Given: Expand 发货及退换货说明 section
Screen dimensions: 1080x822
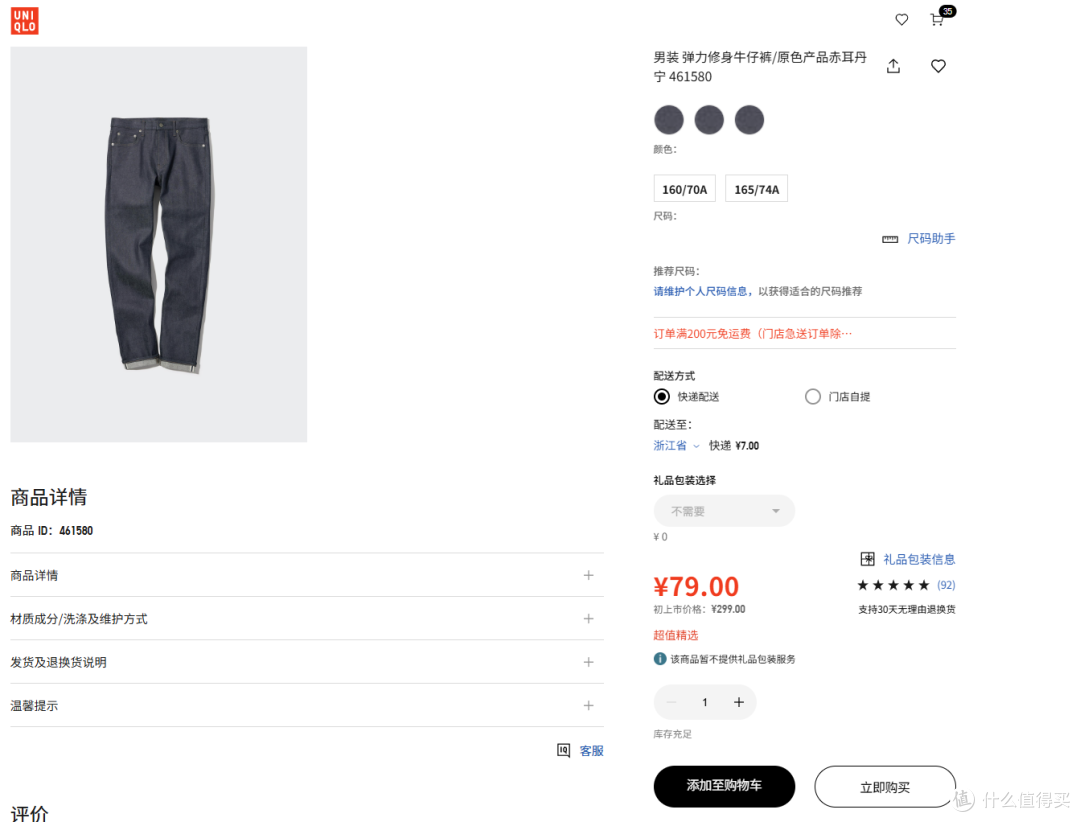Looking at the screenshot, I should [307, 662].
